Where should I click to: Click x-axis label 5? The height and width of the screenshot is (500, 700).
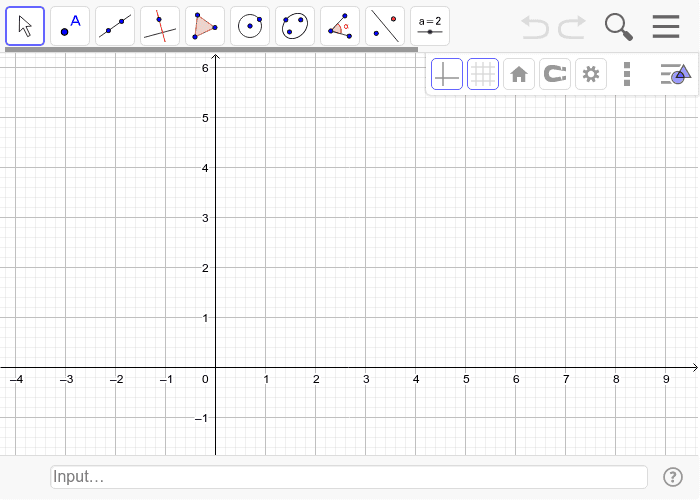[x=466, y=379]
